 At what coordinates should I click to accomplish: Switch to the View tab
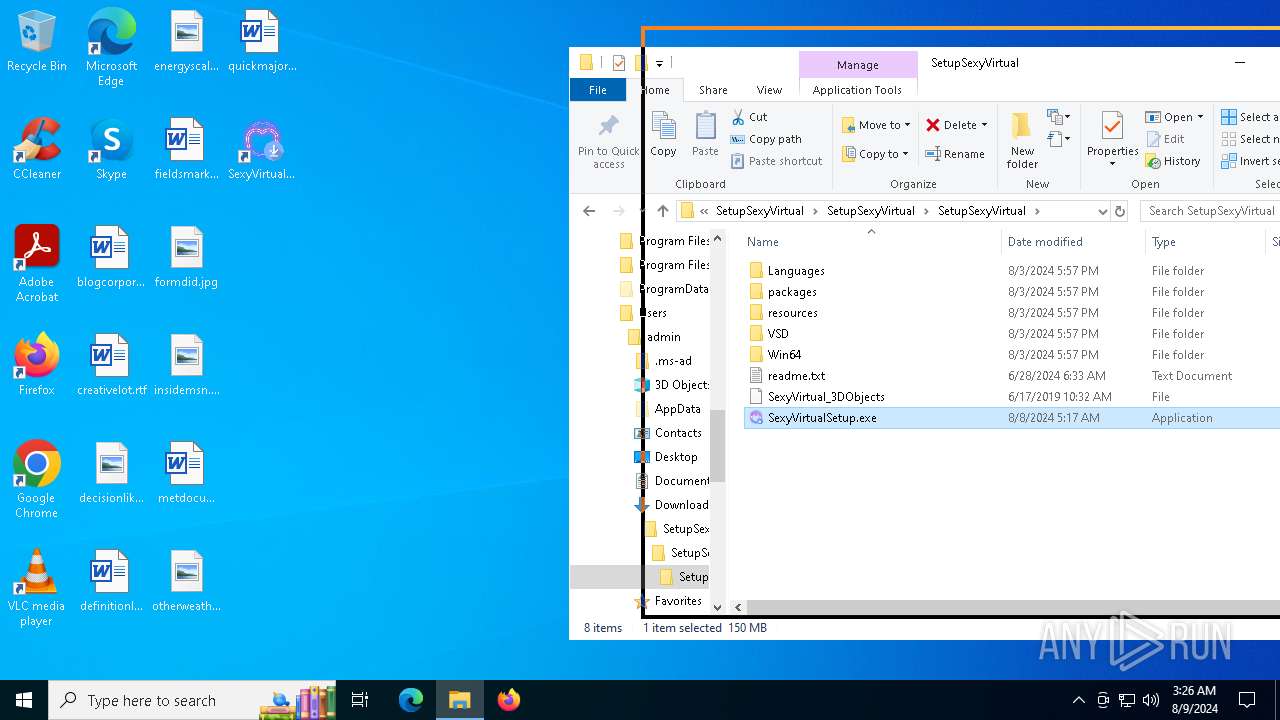(x=769, y=90)
